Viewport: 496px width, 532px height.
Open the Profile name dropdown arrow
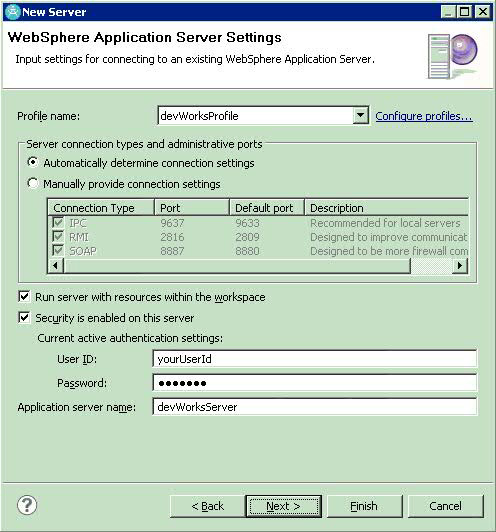click(360, 116)
